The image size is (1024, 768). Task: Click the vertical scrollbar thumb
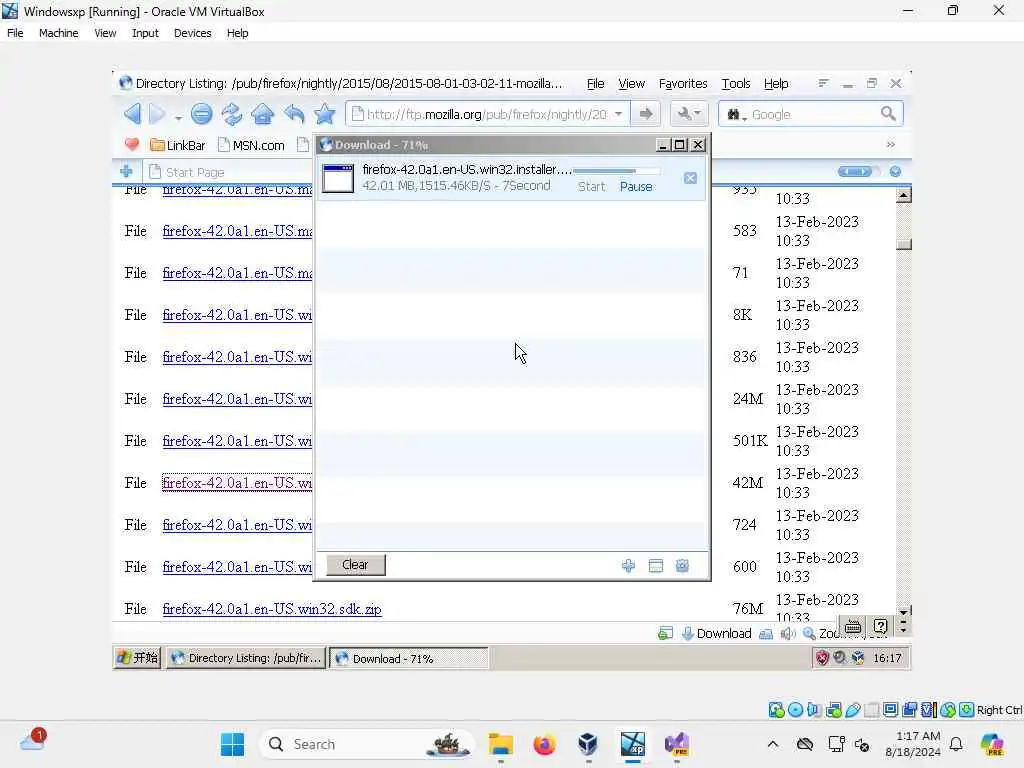(x=903, y=244)
